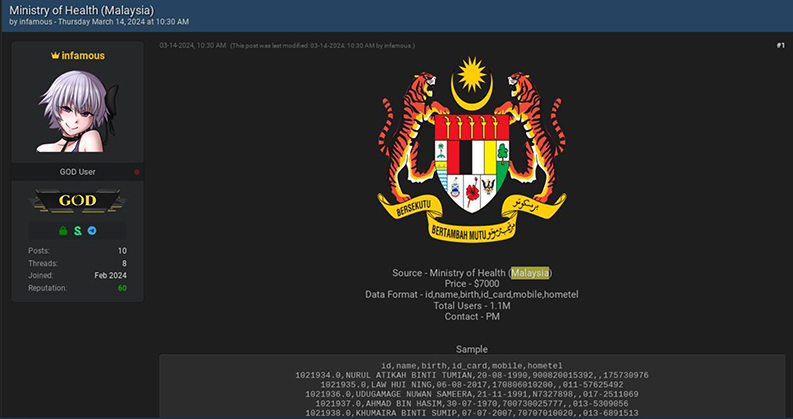Click the Malaysian coat of arms image

click(471, 149)
